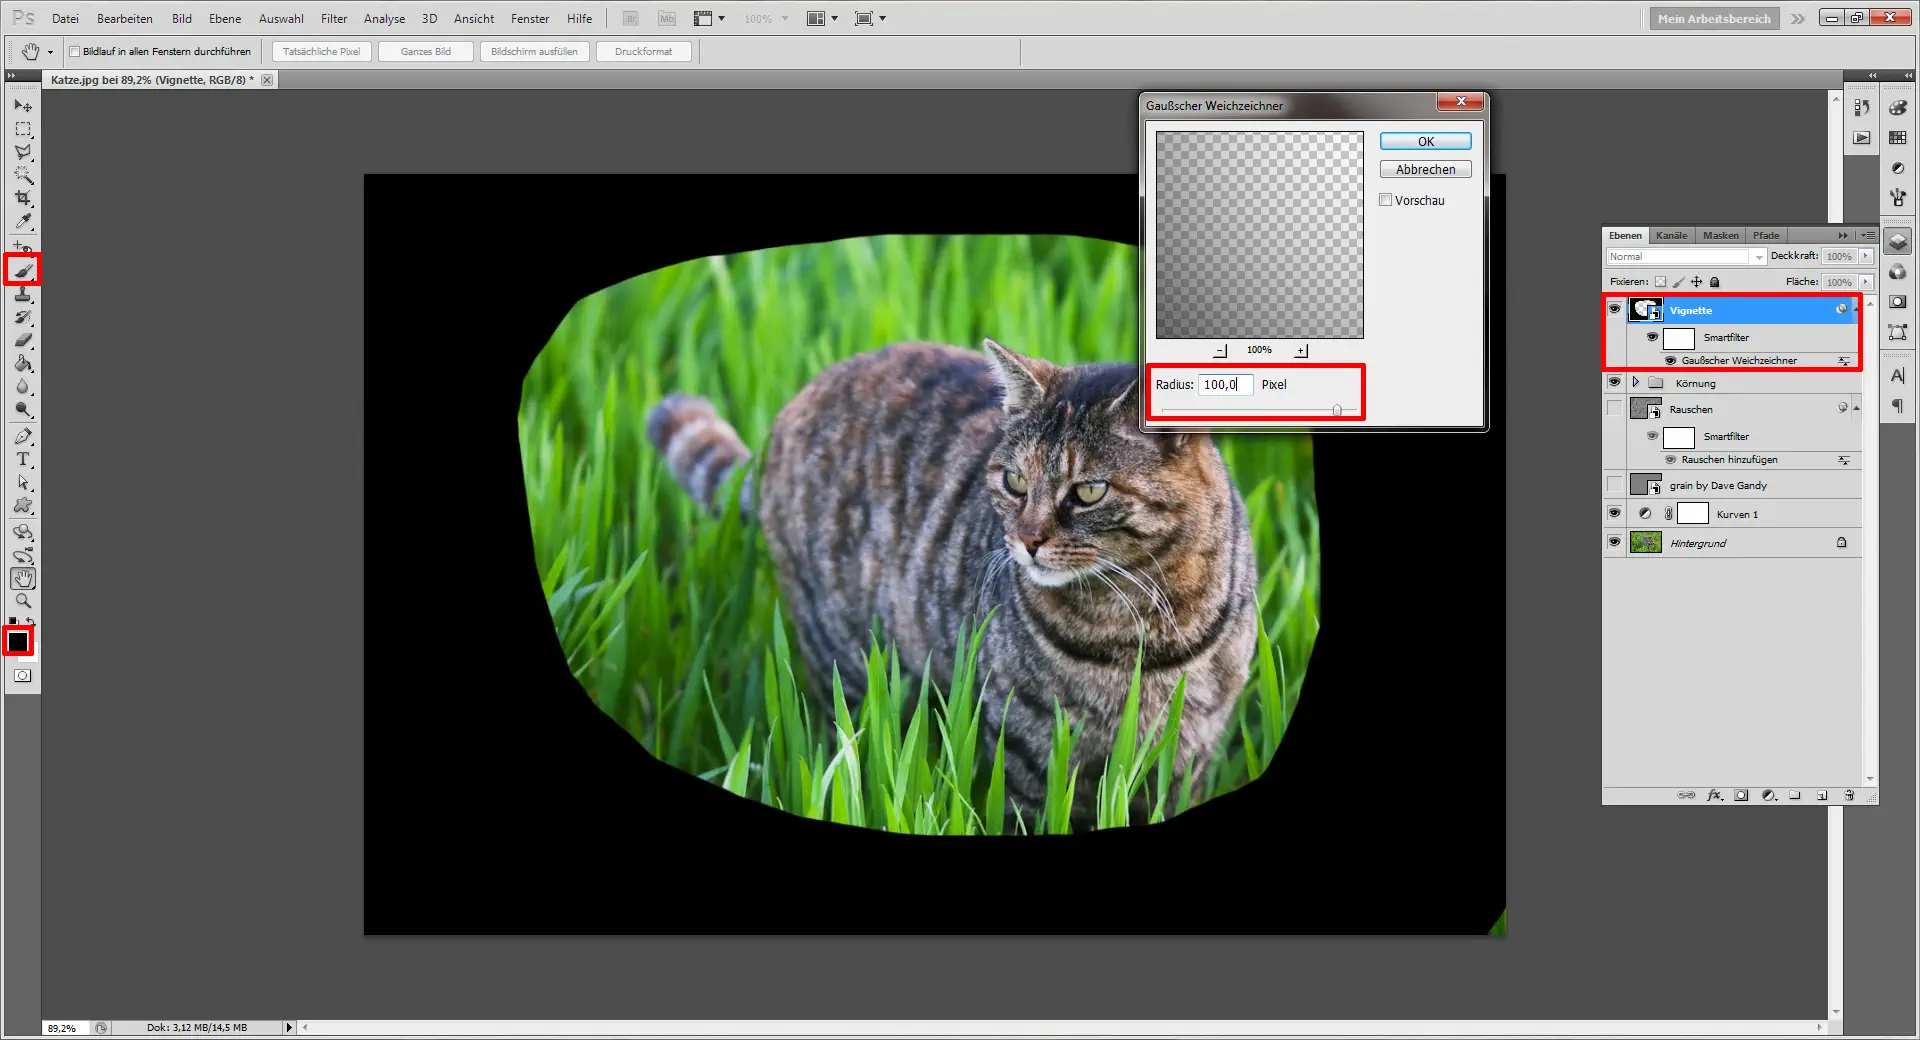Hide the Hintergrund layer
The image size is (1920, 1040).
1613,543
